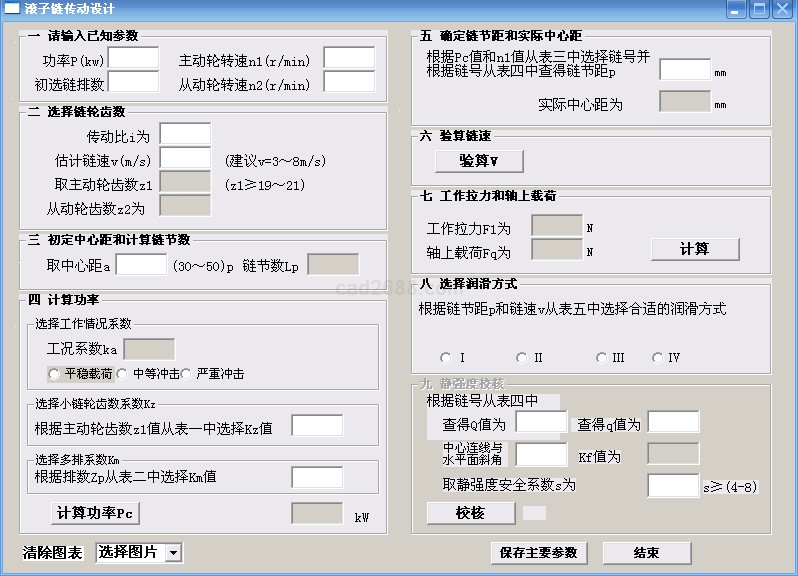
Task: Focus the 功率P(kw) input field
Action: 133,58
